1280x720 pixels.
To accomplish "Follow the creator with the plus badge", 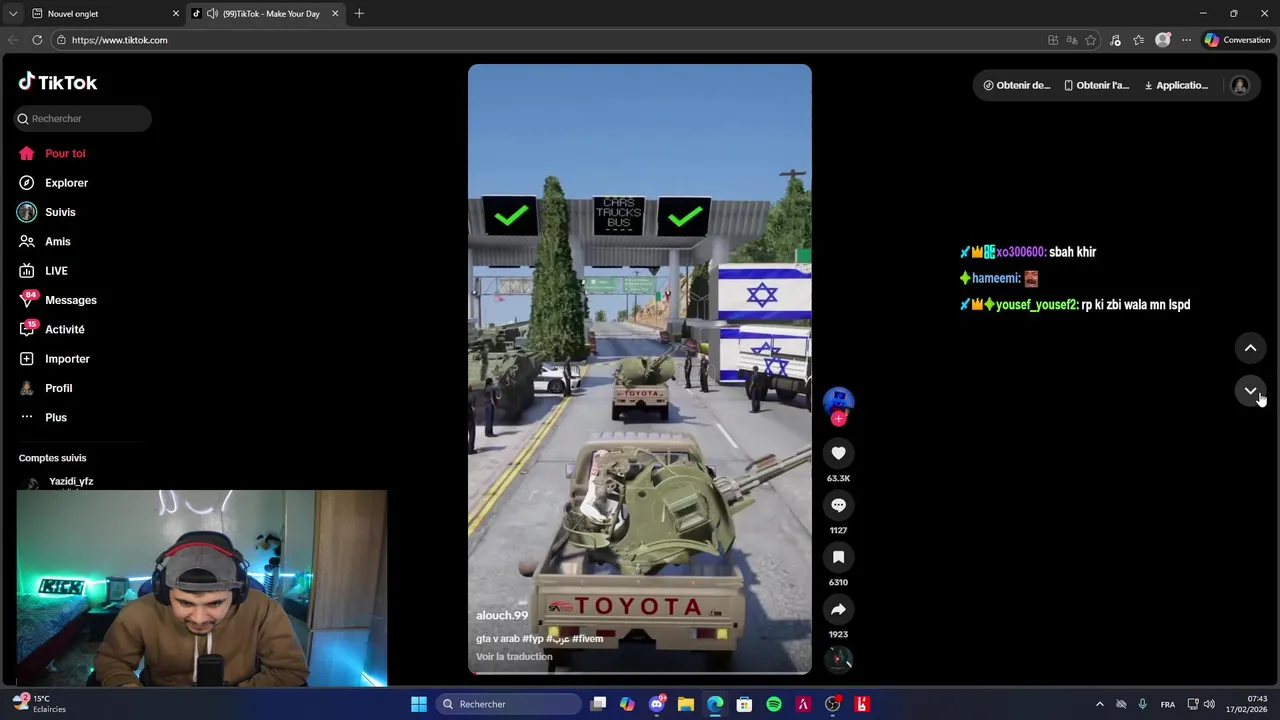I will tap(838, 419).
